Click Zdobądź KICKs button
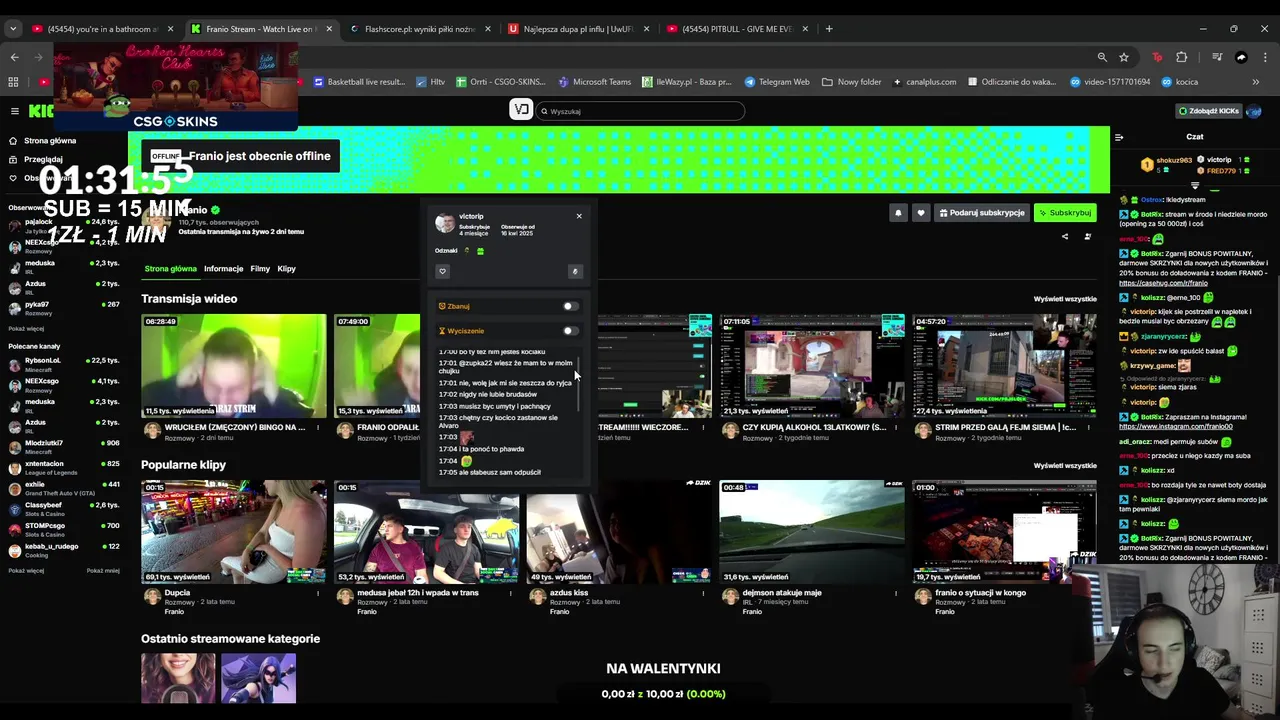The height and width of the screenshot is (720, 1280). (1209, 111)
